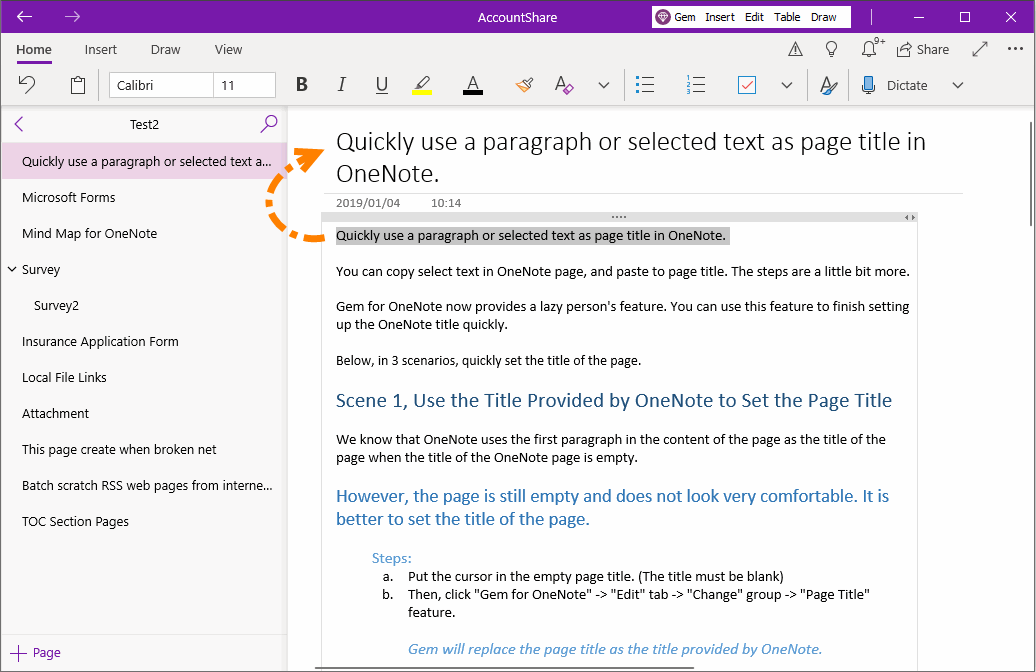The width and height of the screenshot is (1036, 672).
Task: Toggle Underline formatting
Action: (382, 85)
